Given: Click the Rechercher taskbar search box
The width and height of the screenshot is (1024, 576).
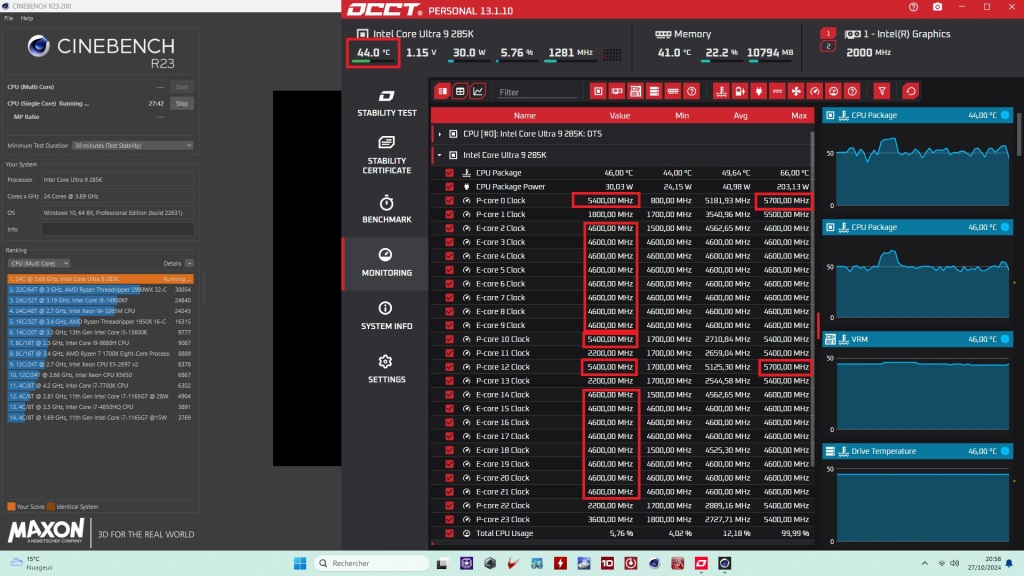Looking at the screenshot, I should point(372,563).
